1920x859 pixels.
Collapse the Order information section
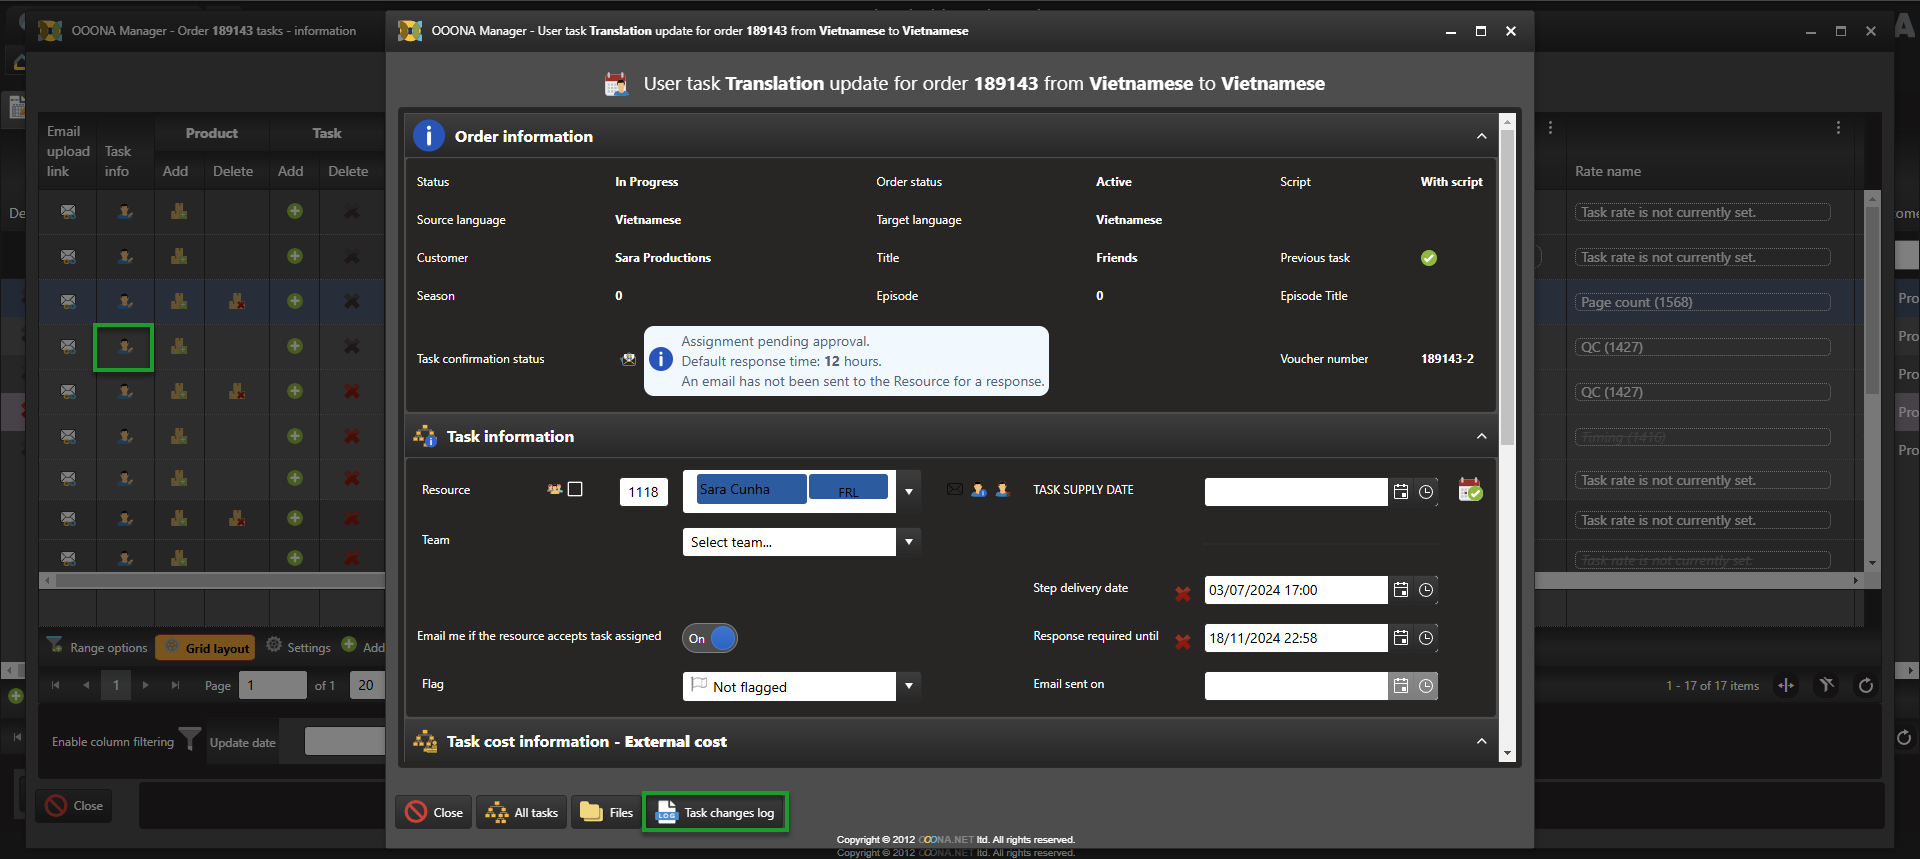pyautogui.click(x=1481, y=136)
